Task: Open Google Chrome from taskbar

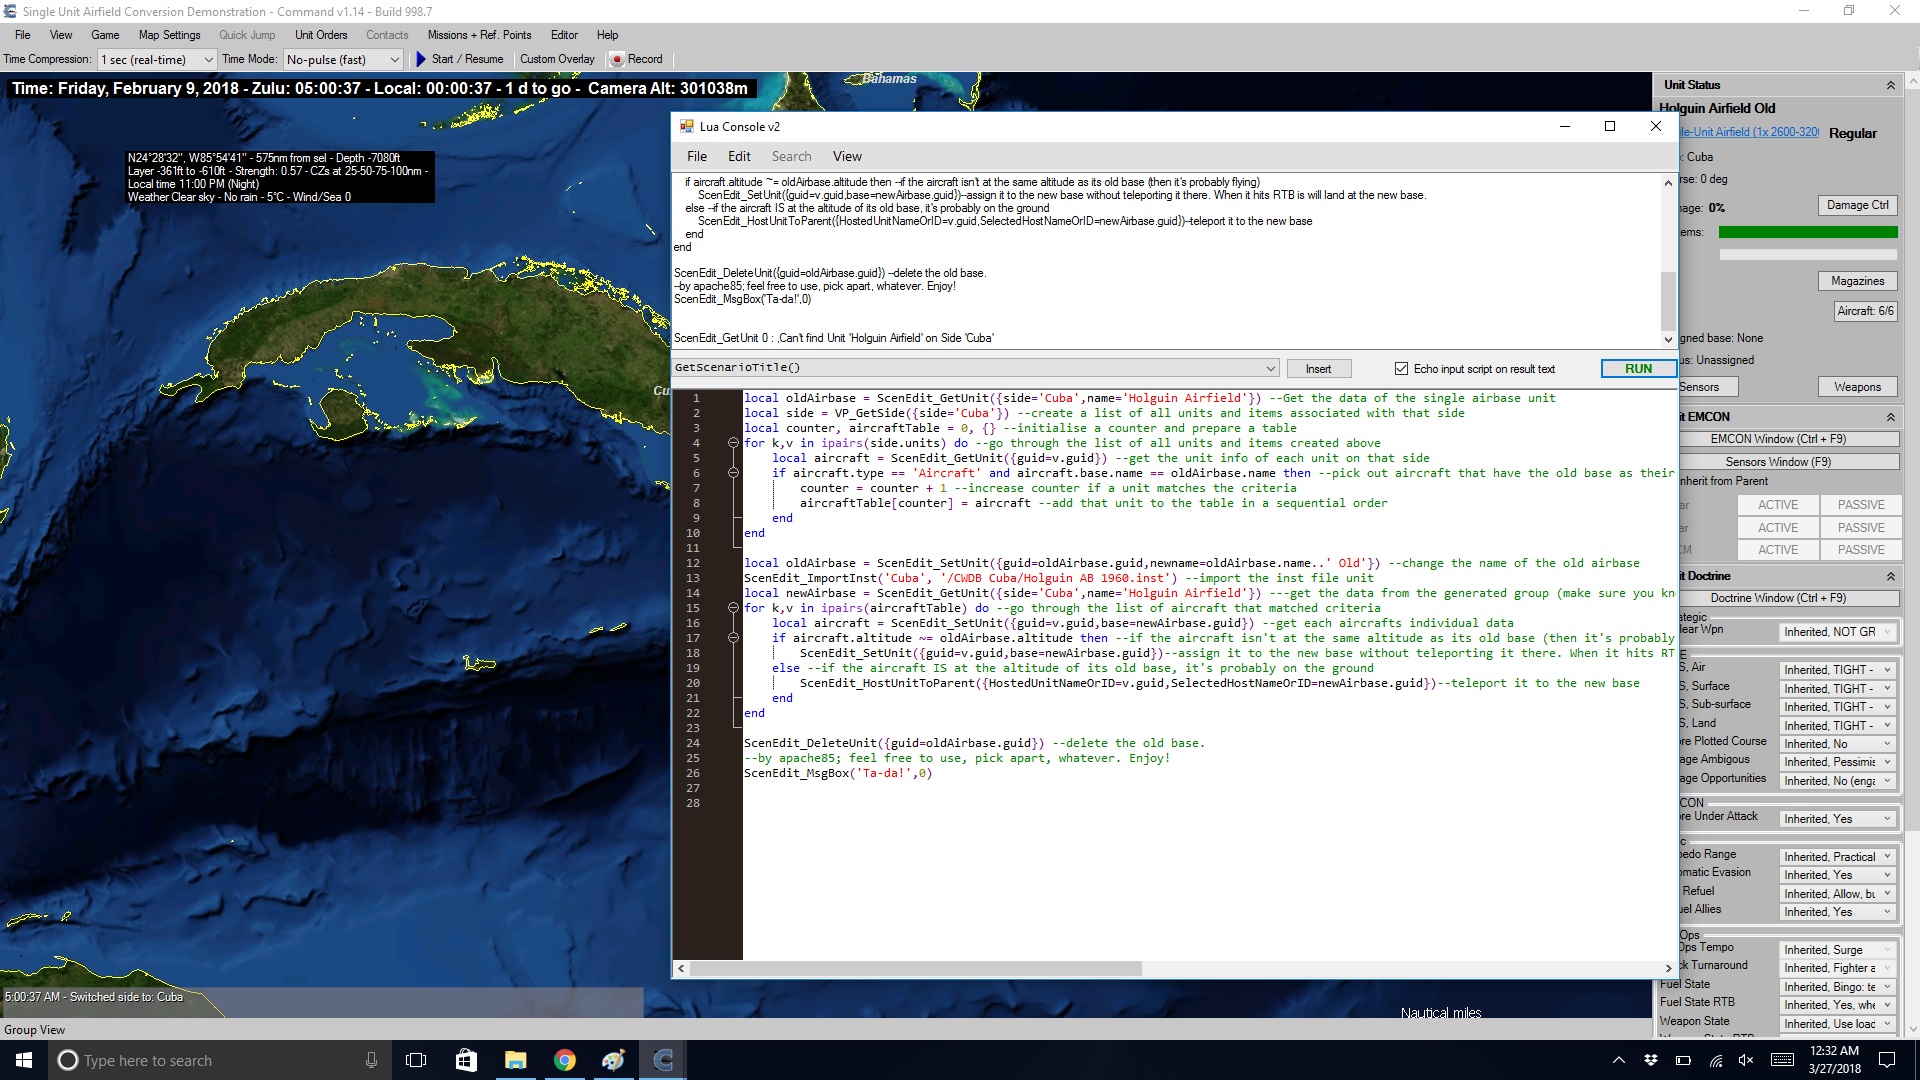Action: [x=564, y=1060]
